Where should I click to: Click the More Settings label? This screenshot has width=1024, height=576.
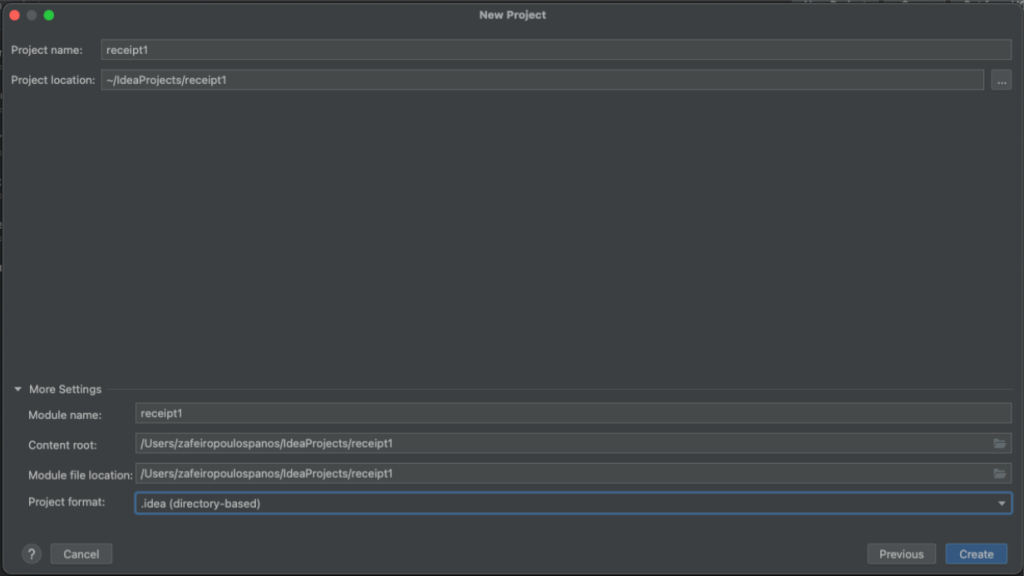[x=65, y=389]
